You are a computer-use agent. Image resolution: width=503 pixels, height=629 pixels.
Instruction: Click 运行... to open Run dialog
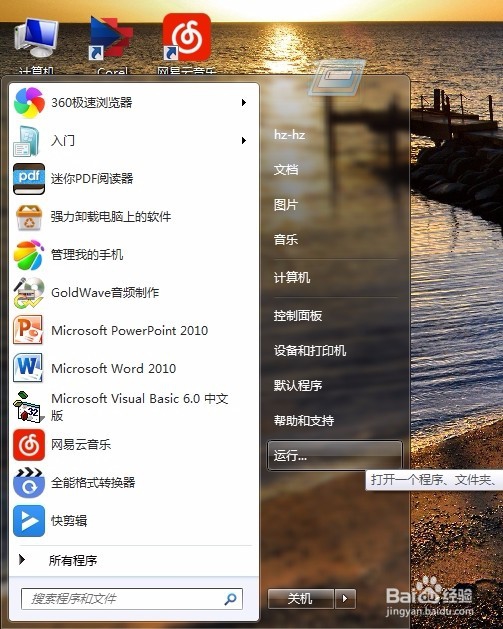click(x=335, y=455)
